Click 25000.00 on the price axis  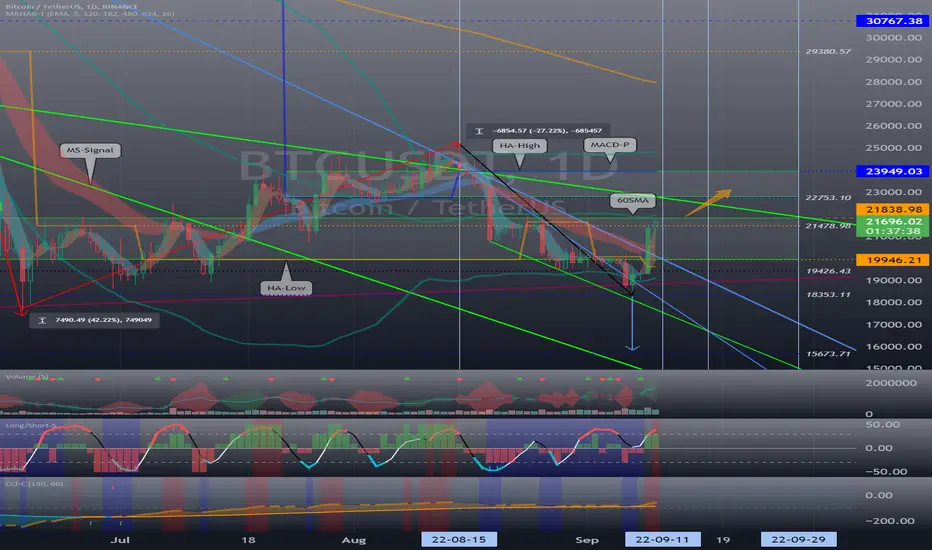(x=893, y=148)
